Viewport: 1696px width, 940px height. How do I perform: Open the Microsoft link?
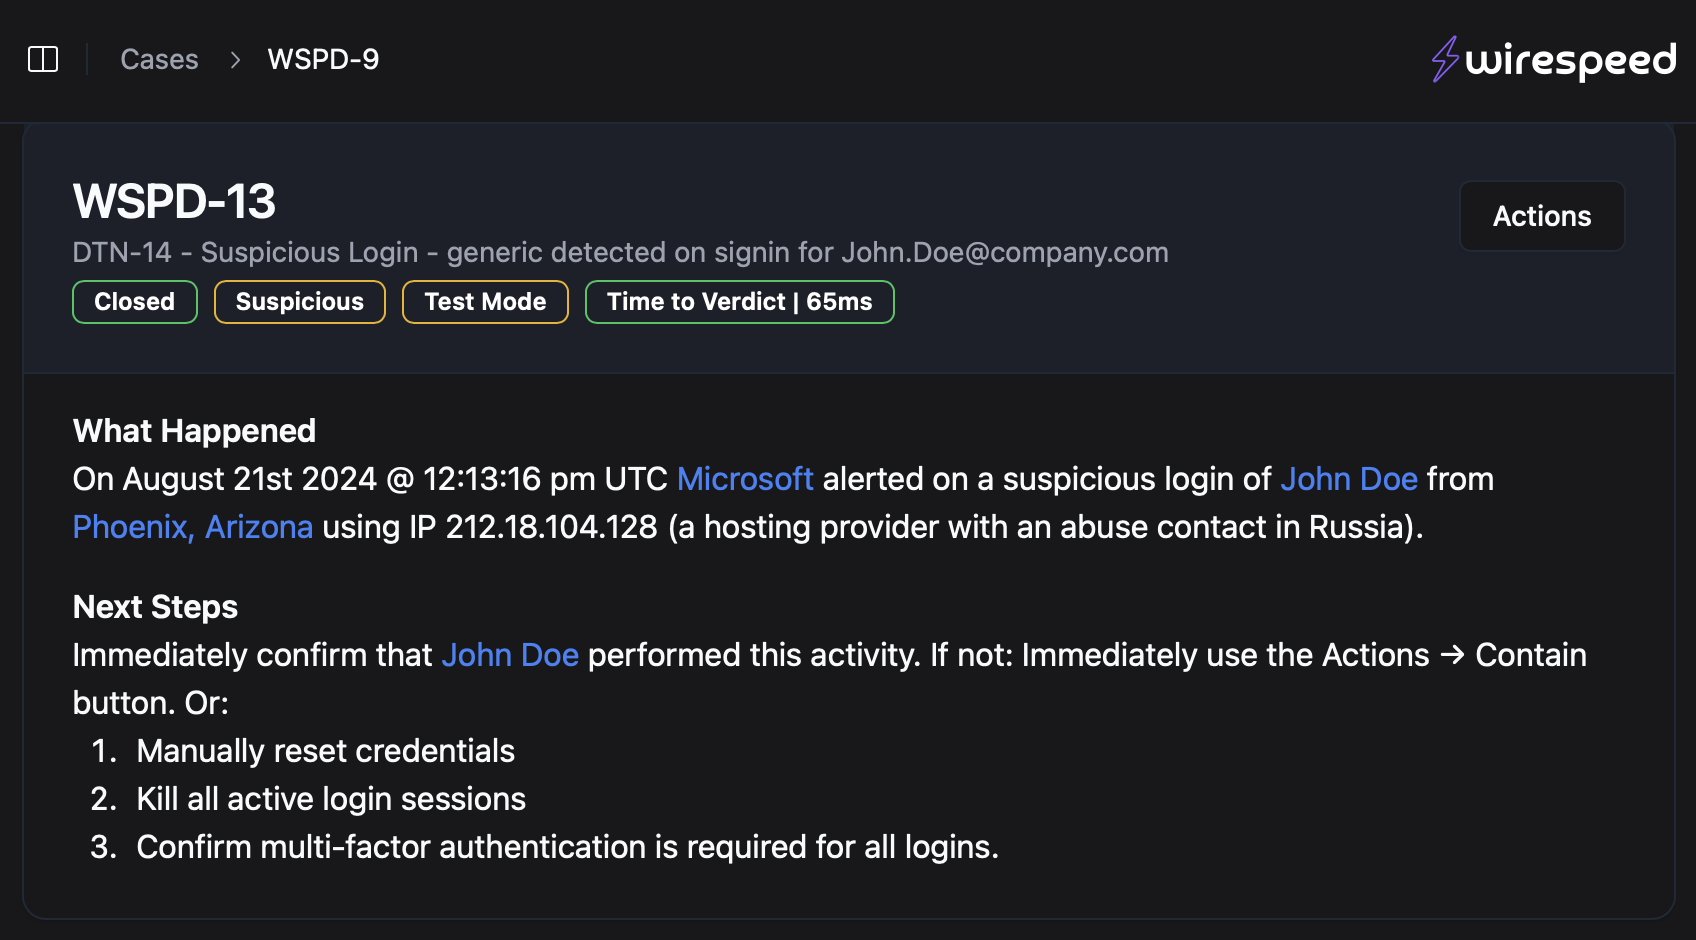[745, 479]
